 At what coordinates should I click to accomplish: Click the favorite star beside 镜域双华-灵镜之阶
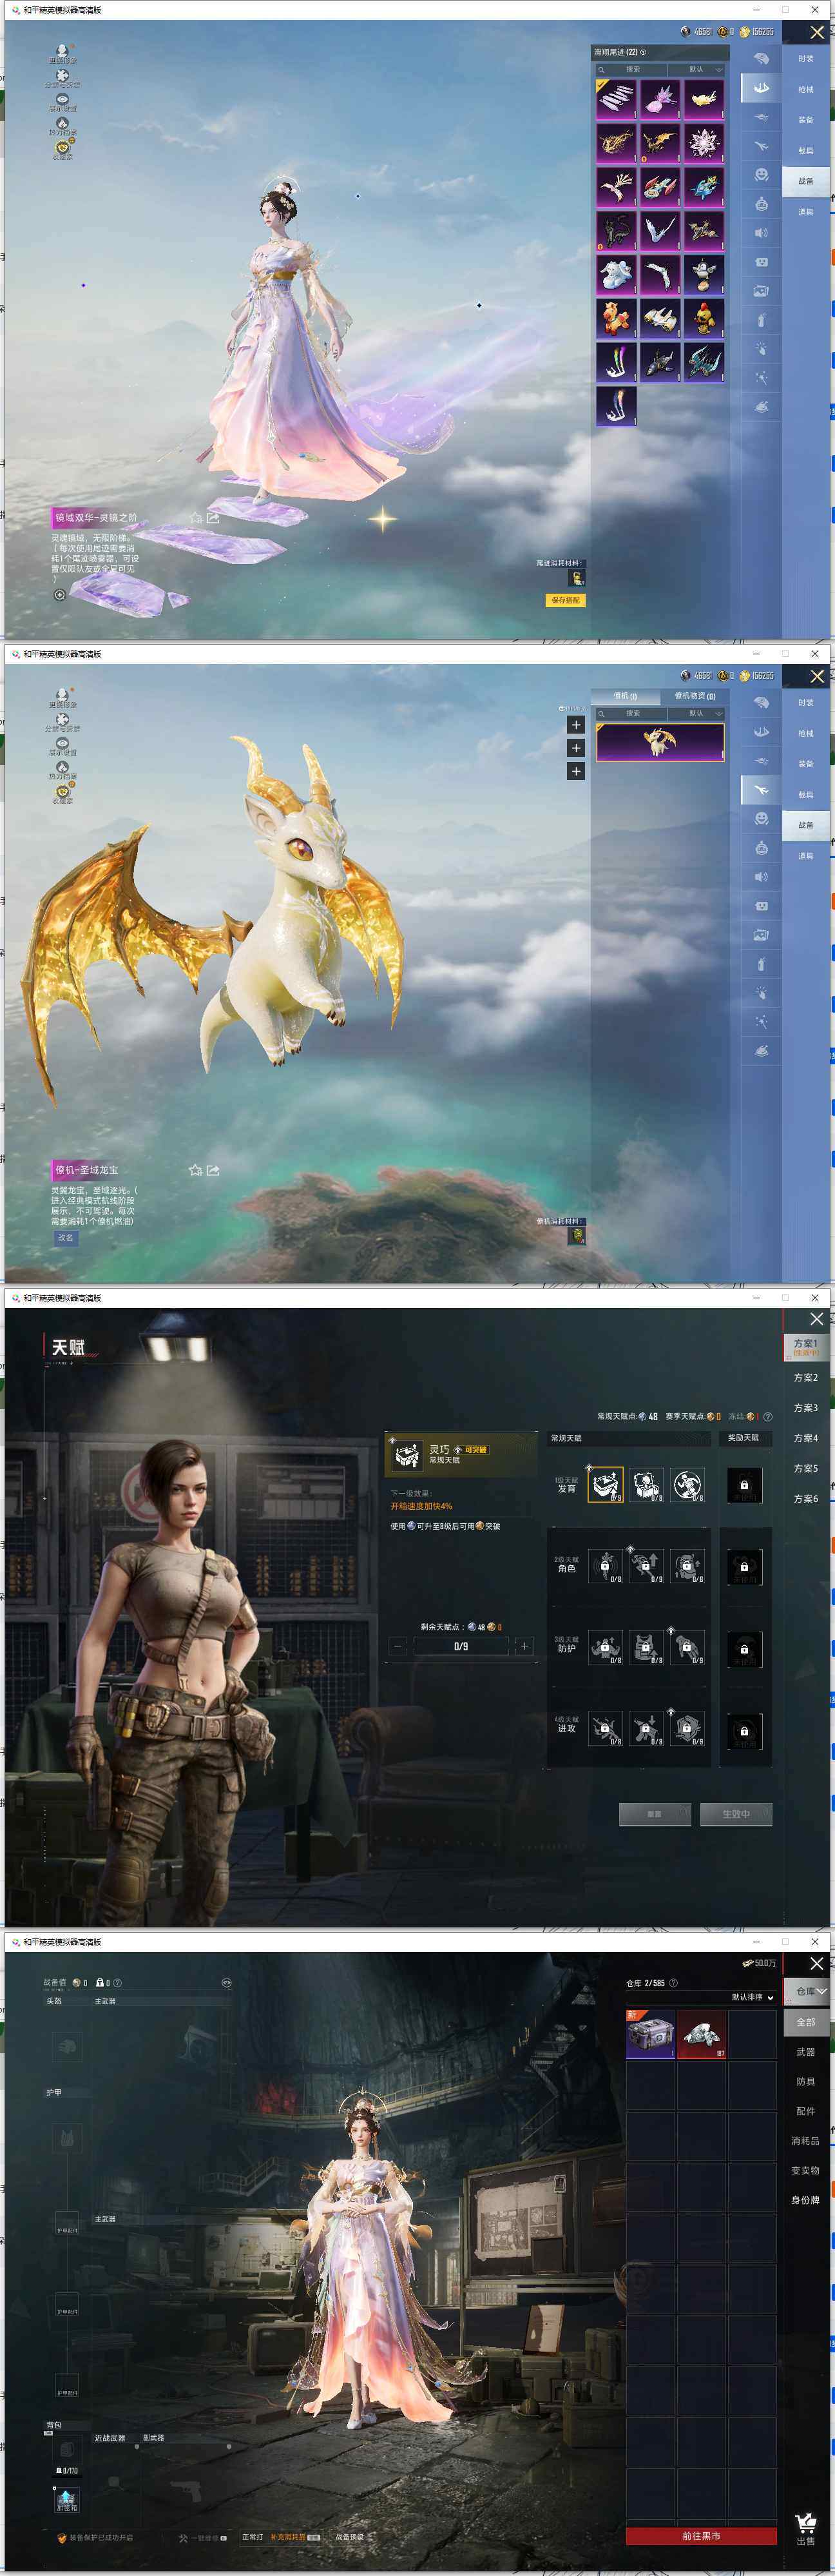[x=196, y=518]
